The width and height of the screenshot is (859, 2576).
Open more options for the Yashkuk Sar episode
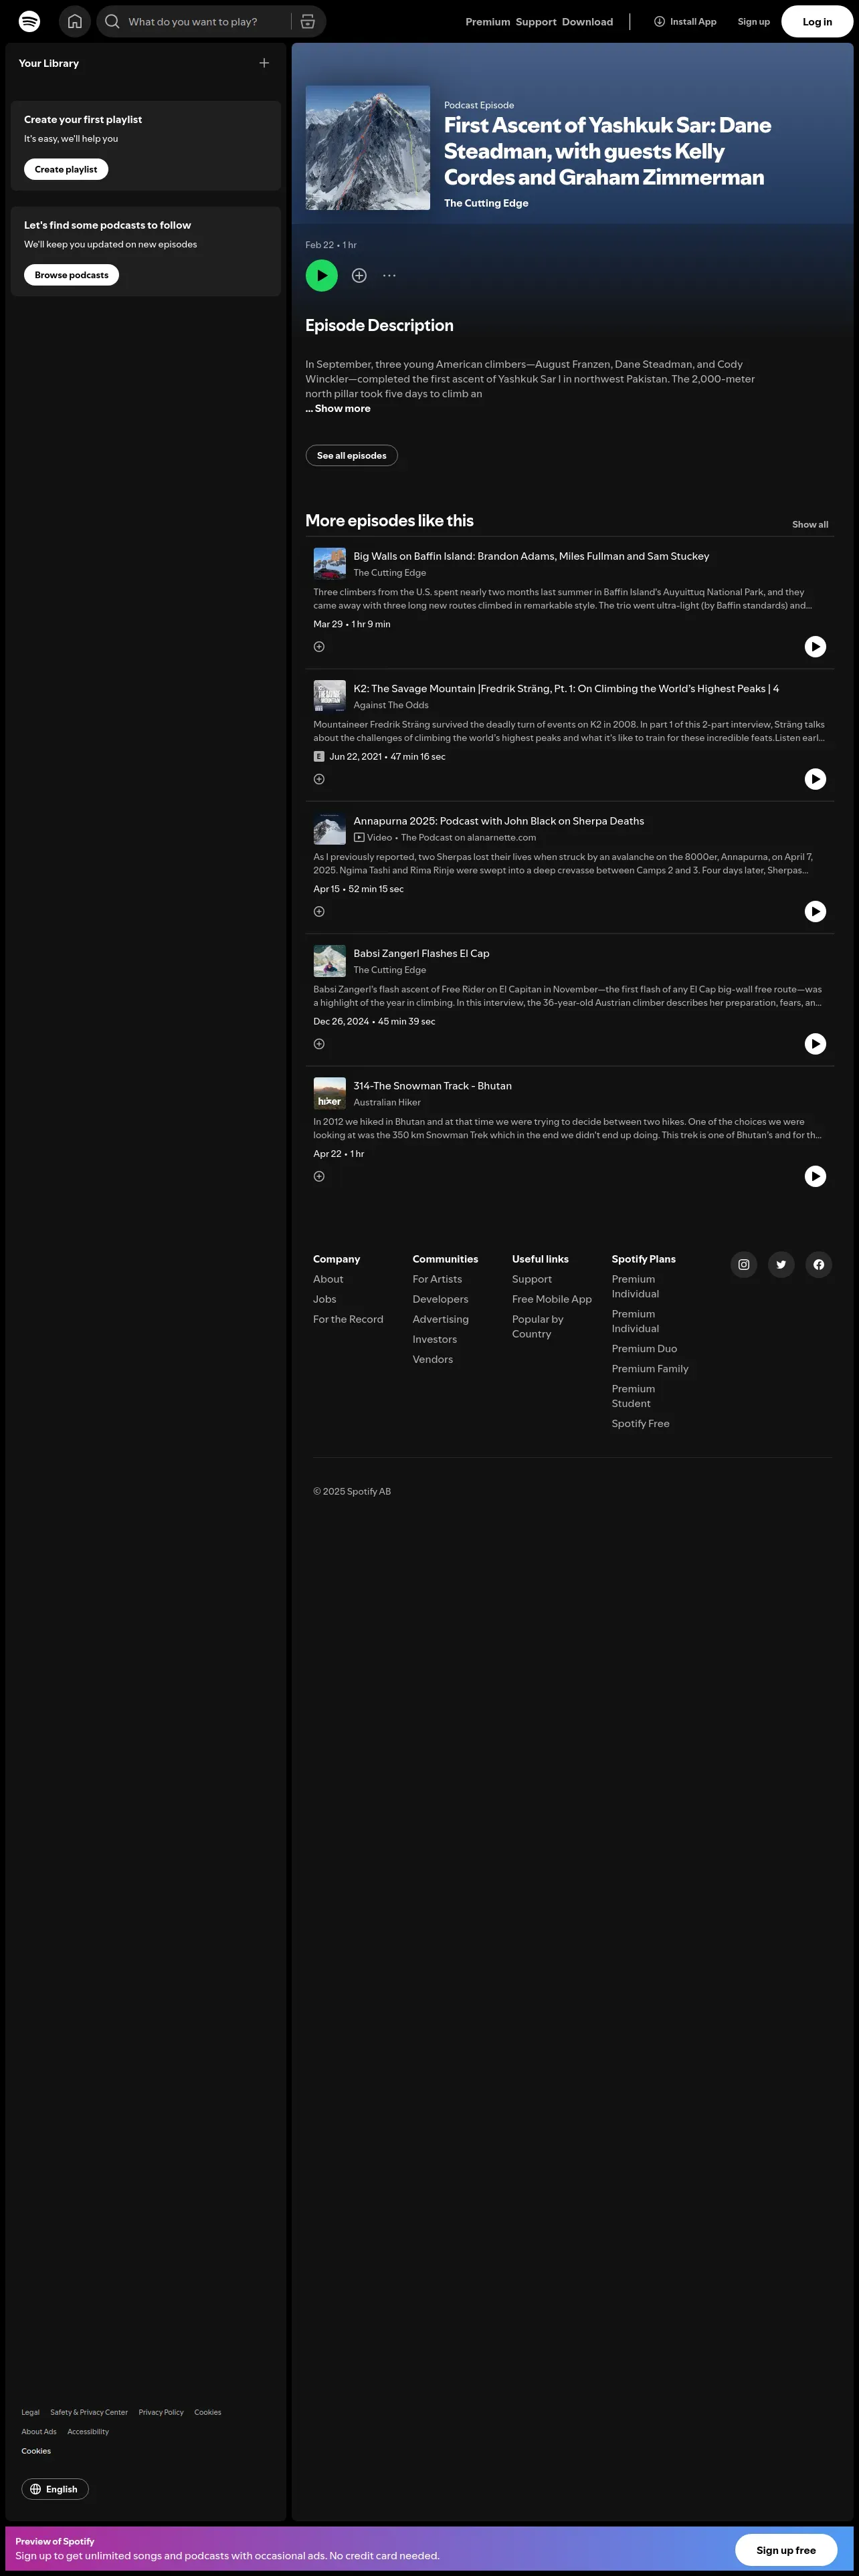[389, 275]
